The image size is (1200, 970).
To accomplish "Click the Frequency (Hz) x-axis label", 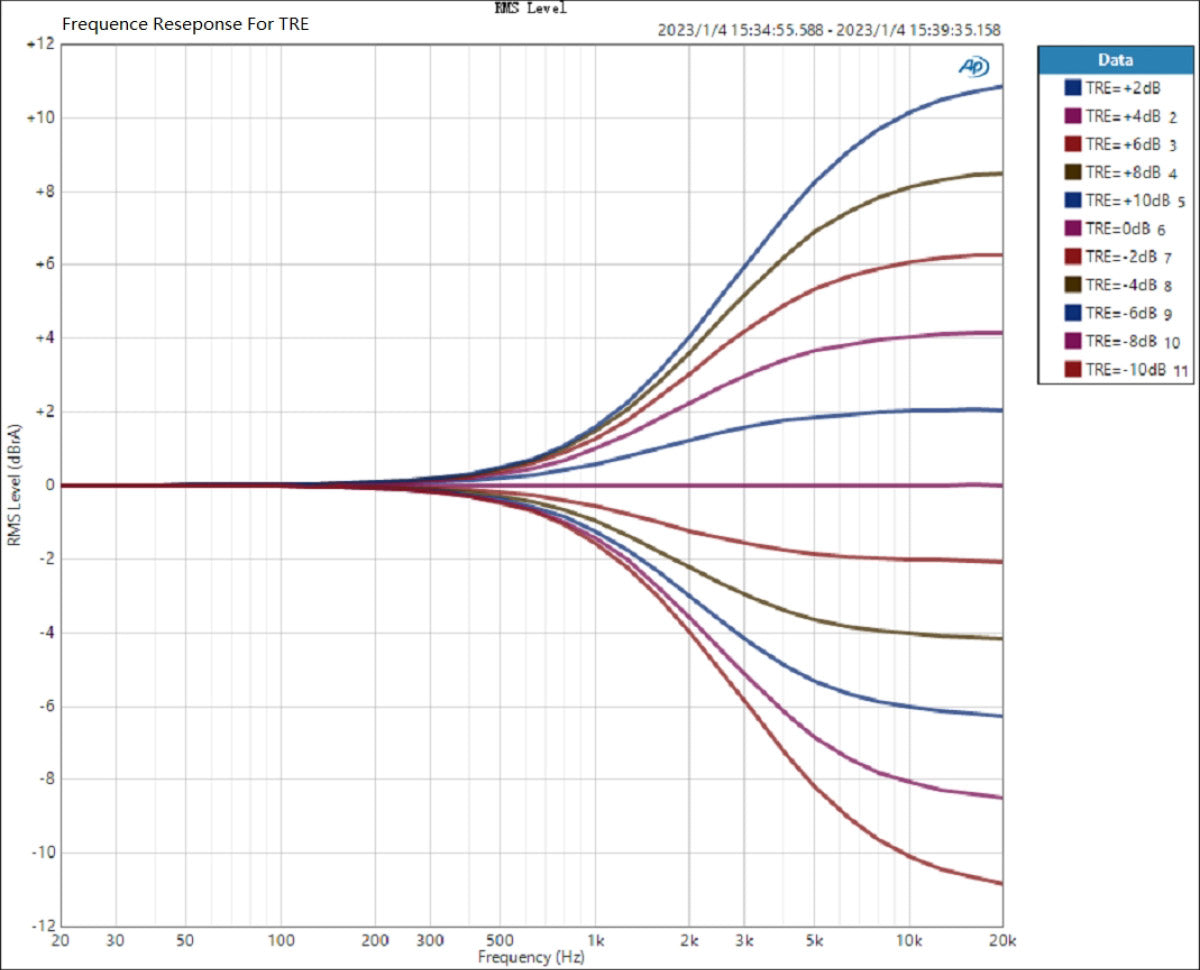I will click(x=528, y=957).
